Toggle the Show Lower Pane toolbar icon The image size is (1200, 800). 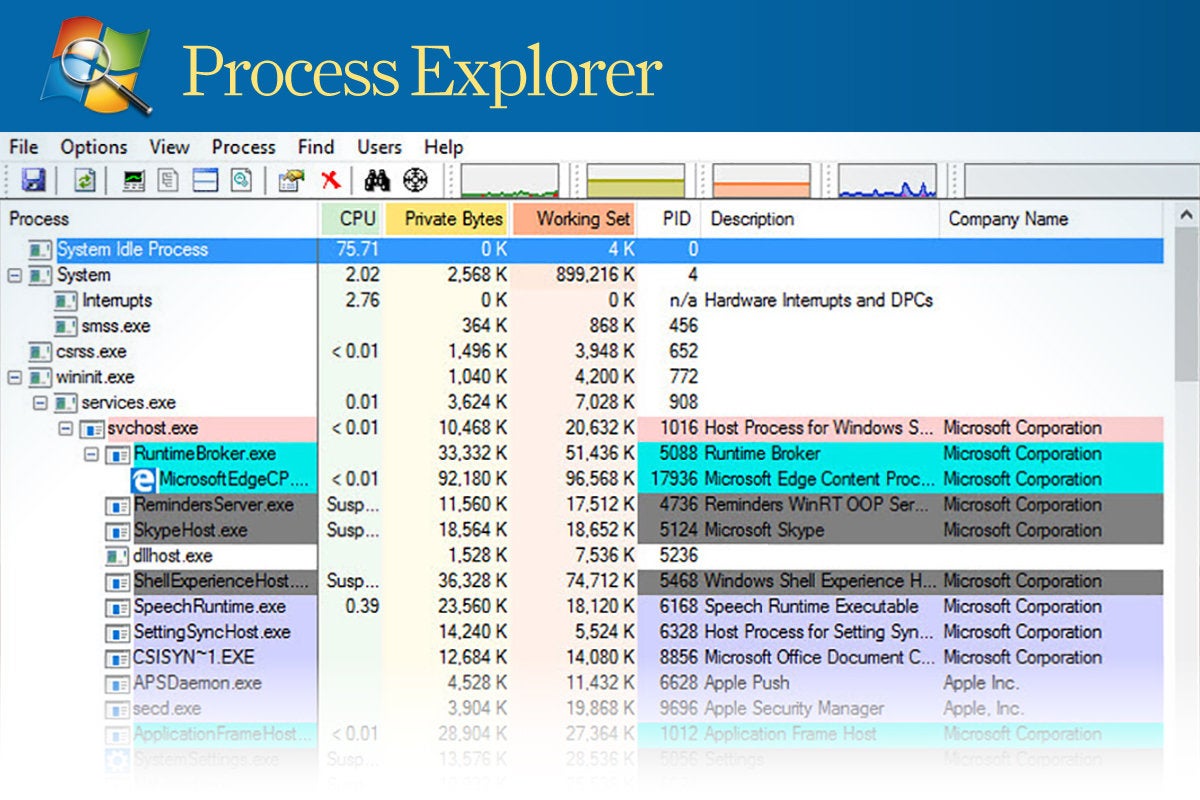pos(205,180)
